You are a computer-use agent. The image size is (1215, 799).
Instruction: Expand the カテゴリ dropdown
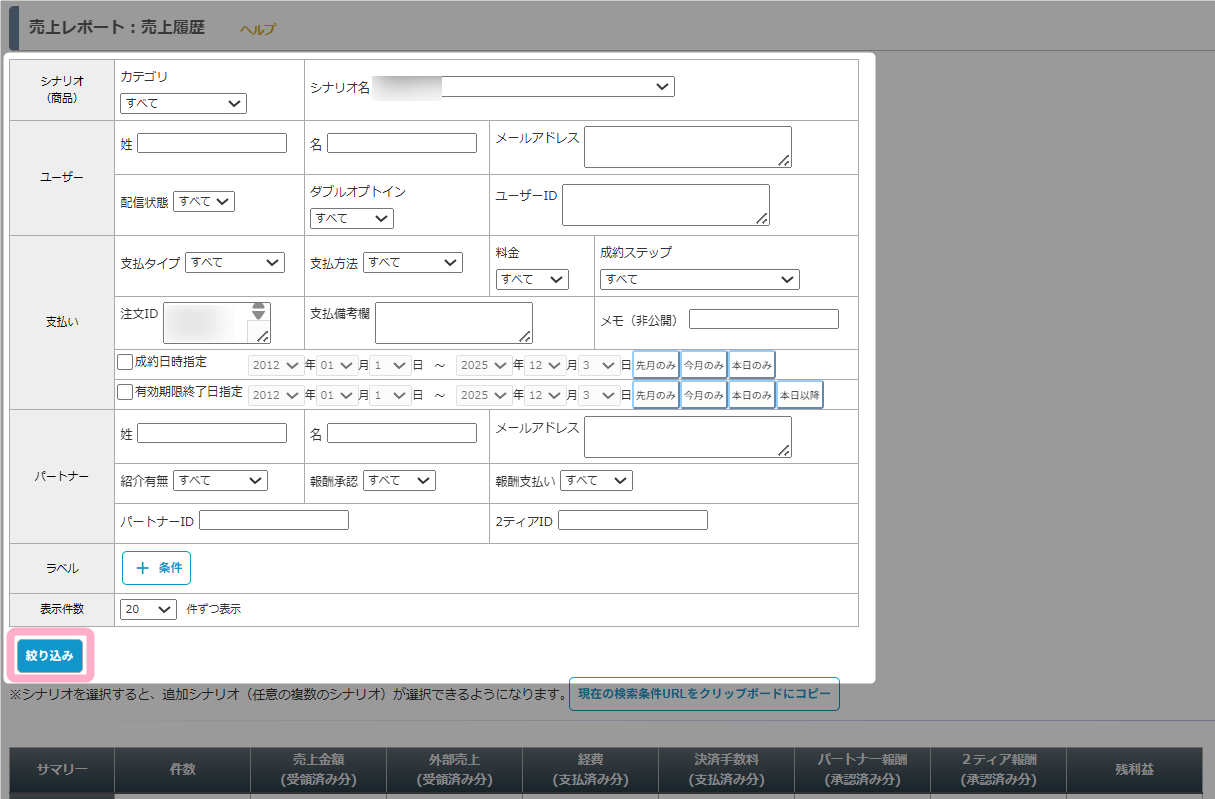tap(183, 103)
